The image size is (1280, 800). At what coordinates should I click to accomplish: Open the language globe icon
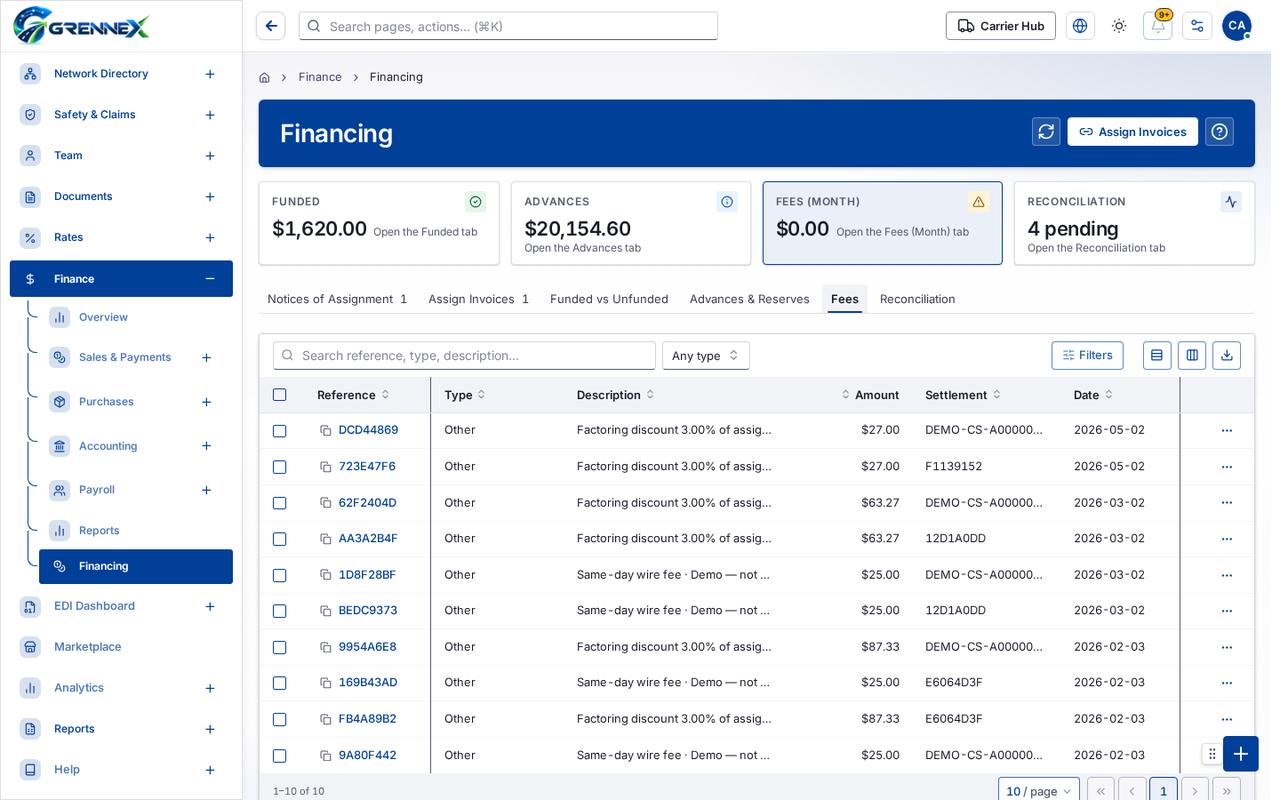coord(1080,26)
